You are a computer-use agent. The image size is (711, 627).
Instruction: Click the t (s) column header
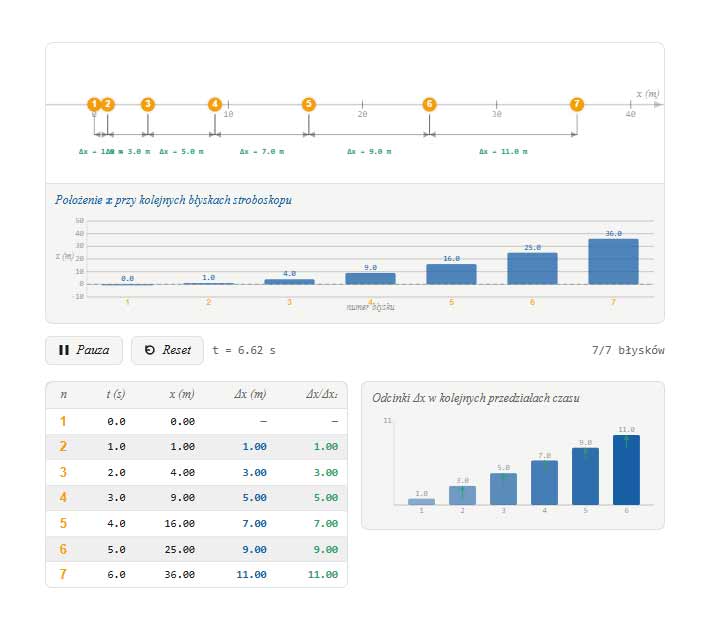click(116, 394)
